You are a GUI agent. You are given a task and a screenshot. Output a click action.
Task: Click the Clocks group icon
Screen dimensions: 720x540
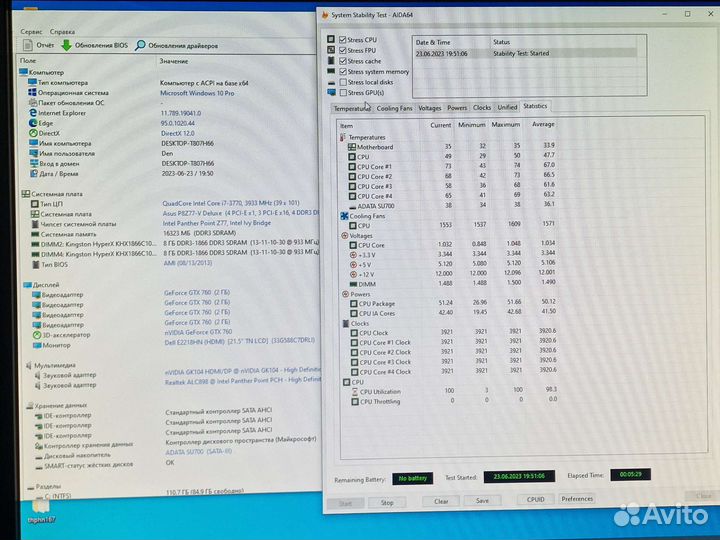pos(346,323)
